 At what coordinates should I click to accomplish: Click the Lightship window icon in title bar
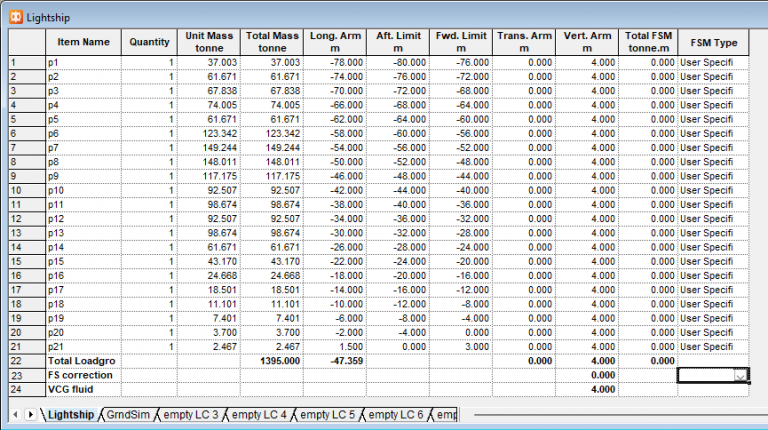(16, 16)
